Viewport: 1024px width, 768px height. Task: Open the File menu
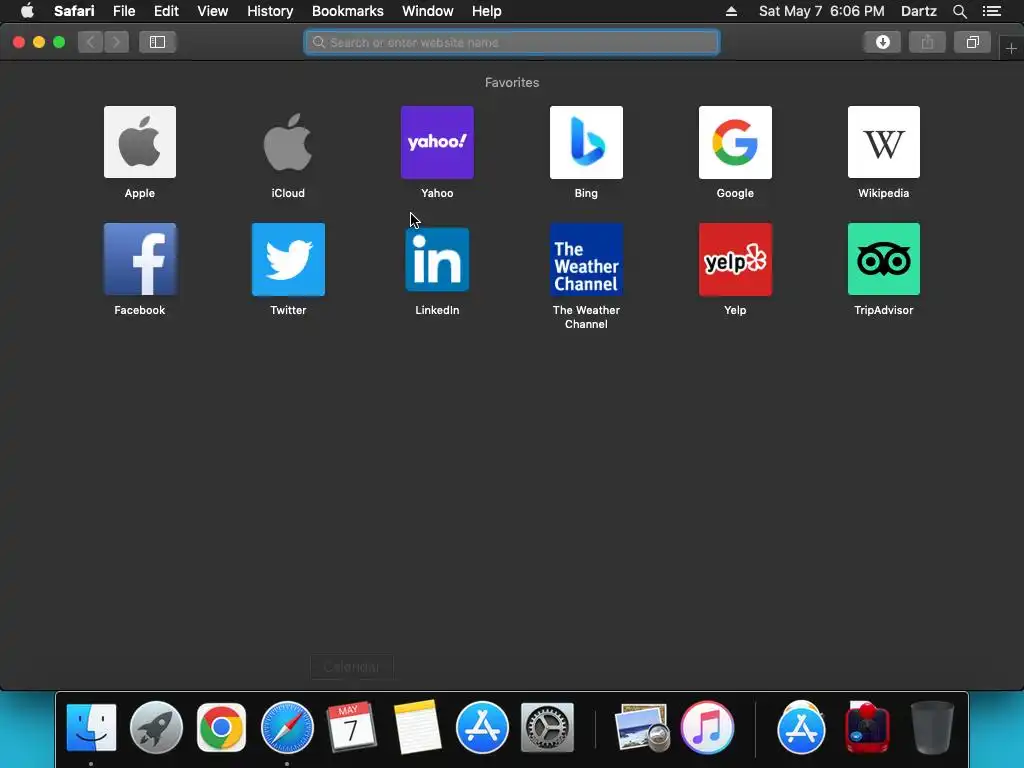point(123,11)
